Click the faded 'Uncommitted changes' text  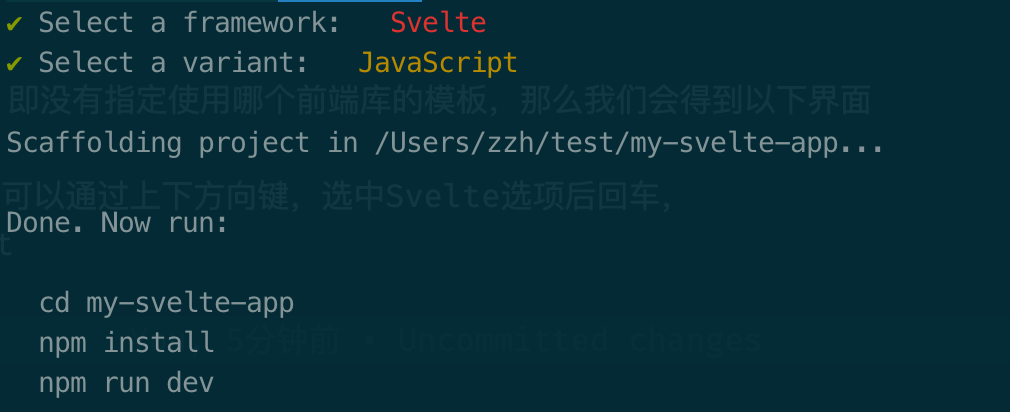579,342
